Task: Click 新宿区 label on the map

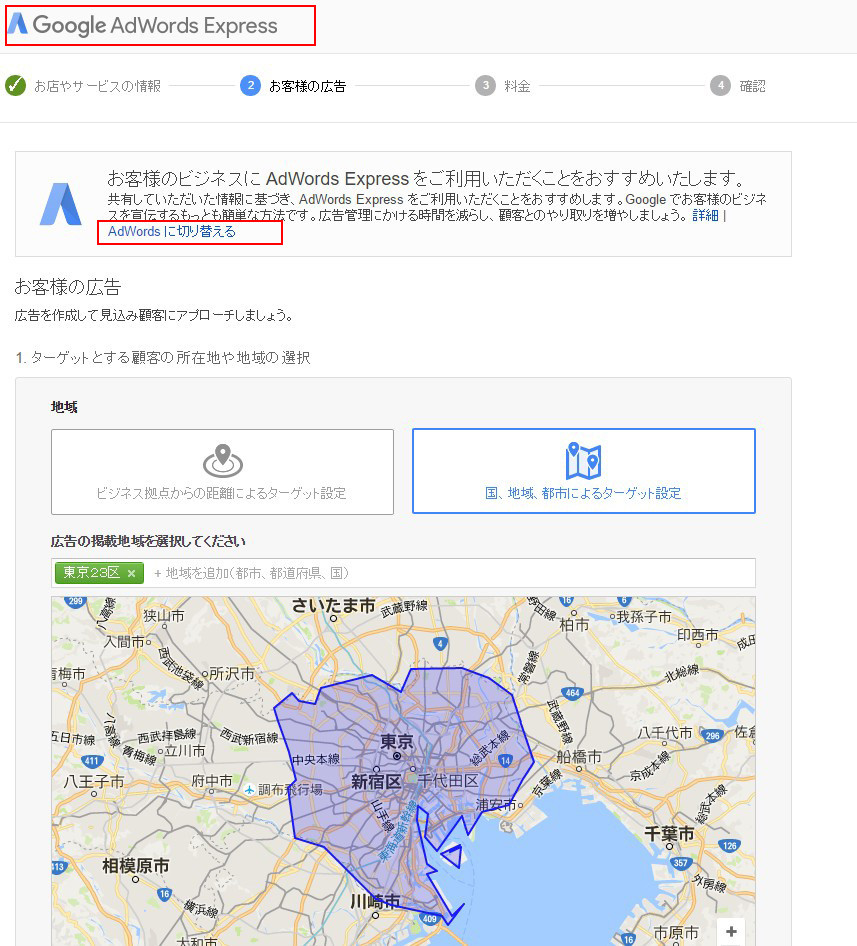Action: point(376,782)
